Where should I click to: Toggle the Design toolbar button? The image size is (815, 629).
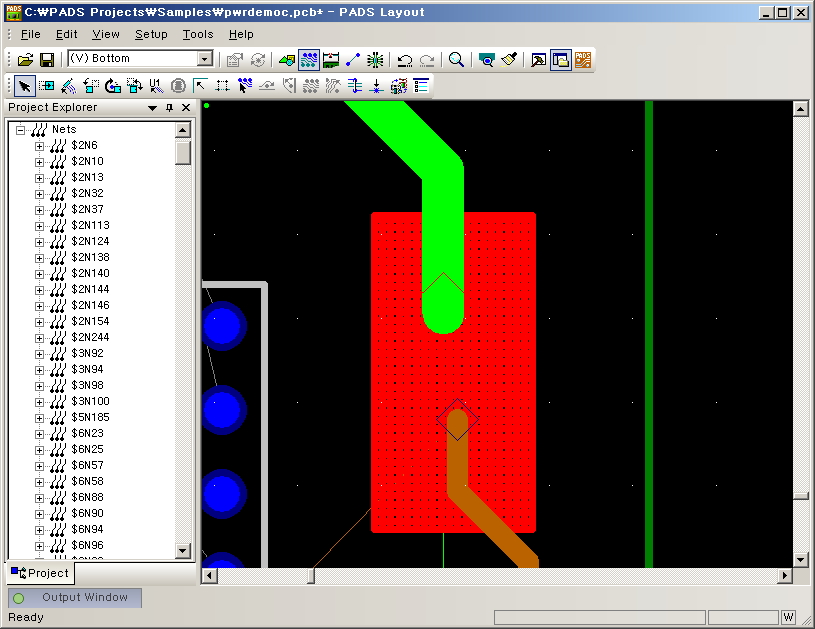309,60
